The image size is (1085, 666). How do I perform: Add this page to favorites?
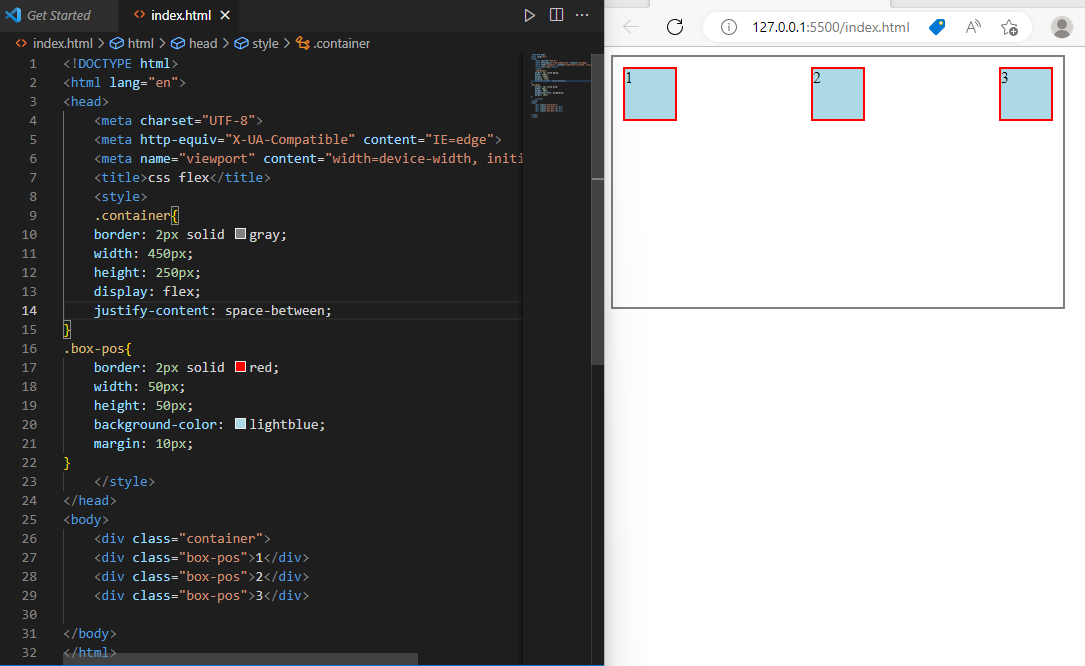pos(1010,27)
